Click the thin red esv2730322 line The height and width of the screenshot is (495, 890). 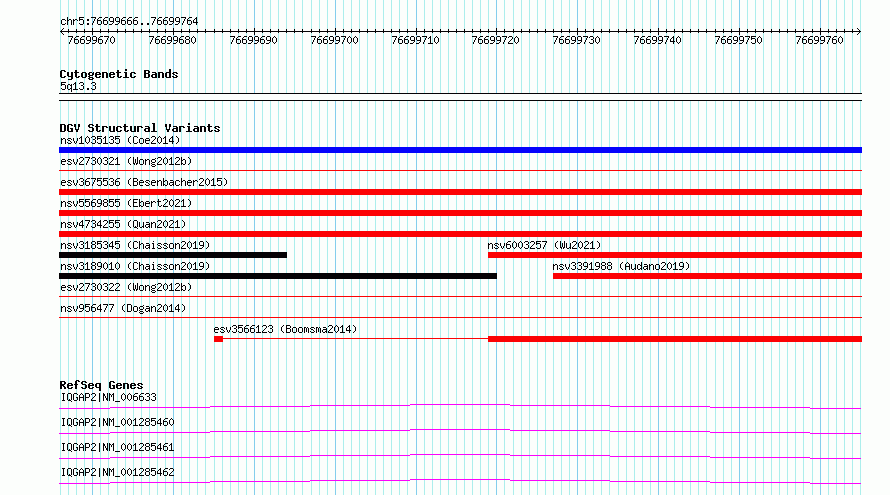pos(460,296)
